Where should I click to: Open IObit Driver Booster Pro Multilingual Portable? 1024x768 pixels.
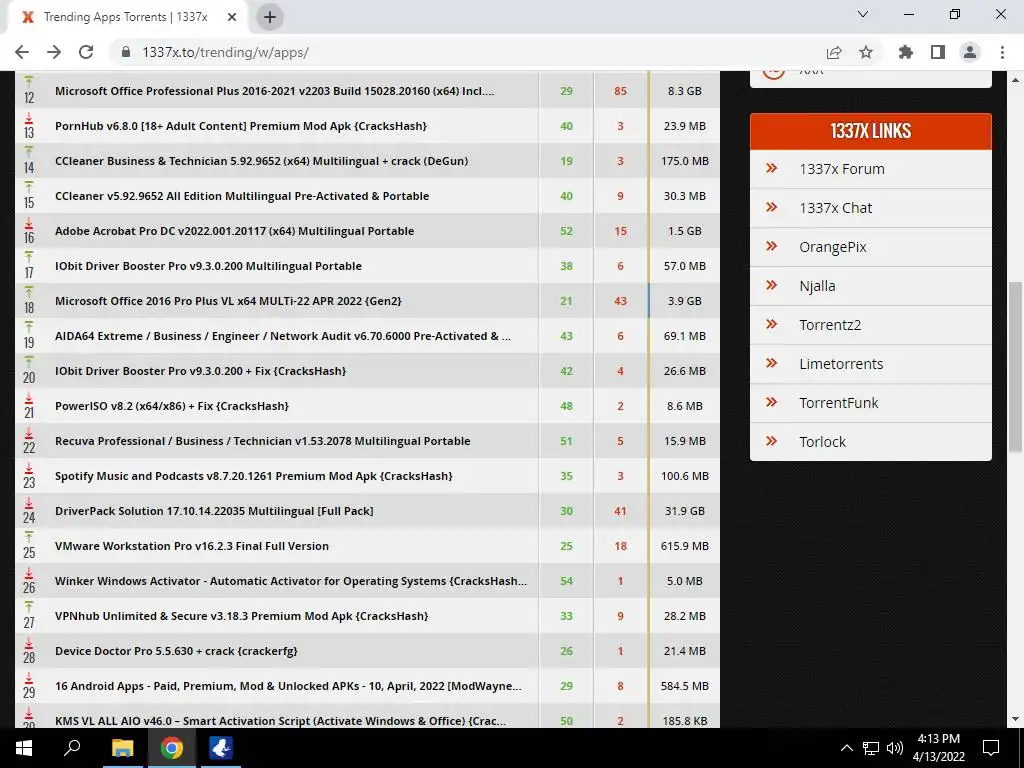pyautogui.click(x=208, y=266)
